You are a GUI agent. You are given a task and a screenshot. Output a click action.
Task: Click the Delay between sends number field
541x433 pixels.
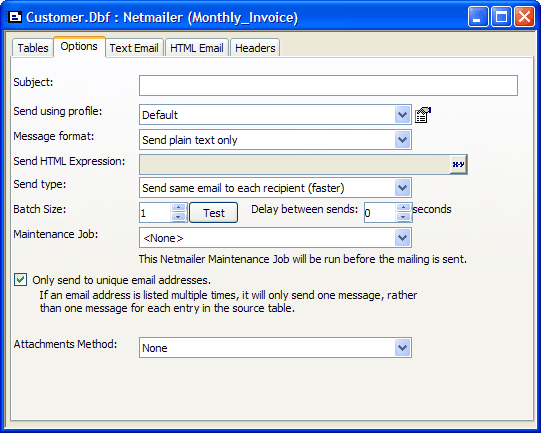(x=380, y=213)
